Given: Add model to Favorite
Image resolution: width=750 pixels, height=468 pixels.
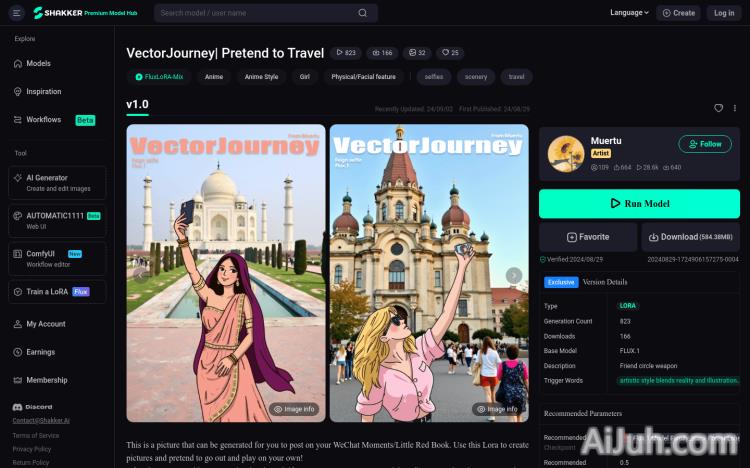Looking at the screenshot, I should tap(588, 237).
